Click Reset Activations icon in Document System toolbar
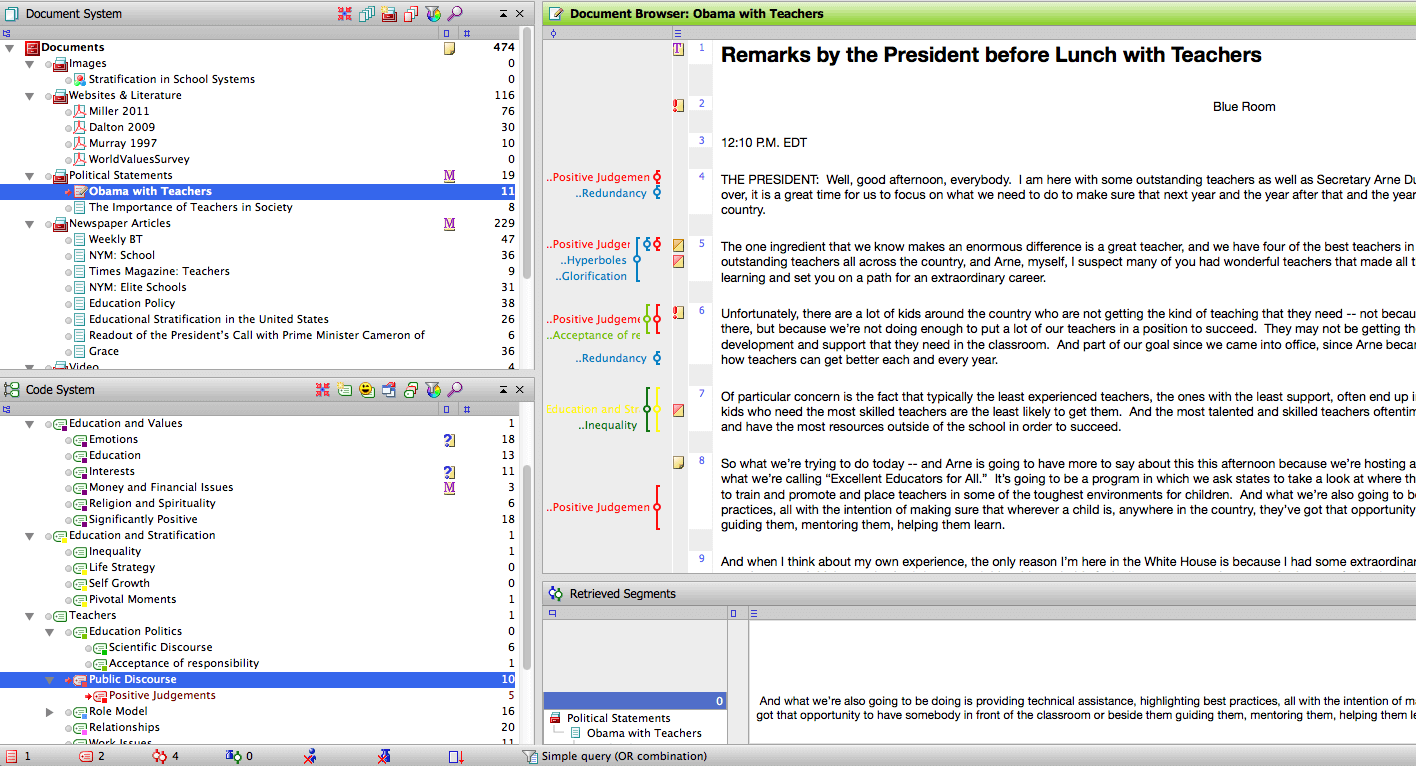 click(345, 14)
